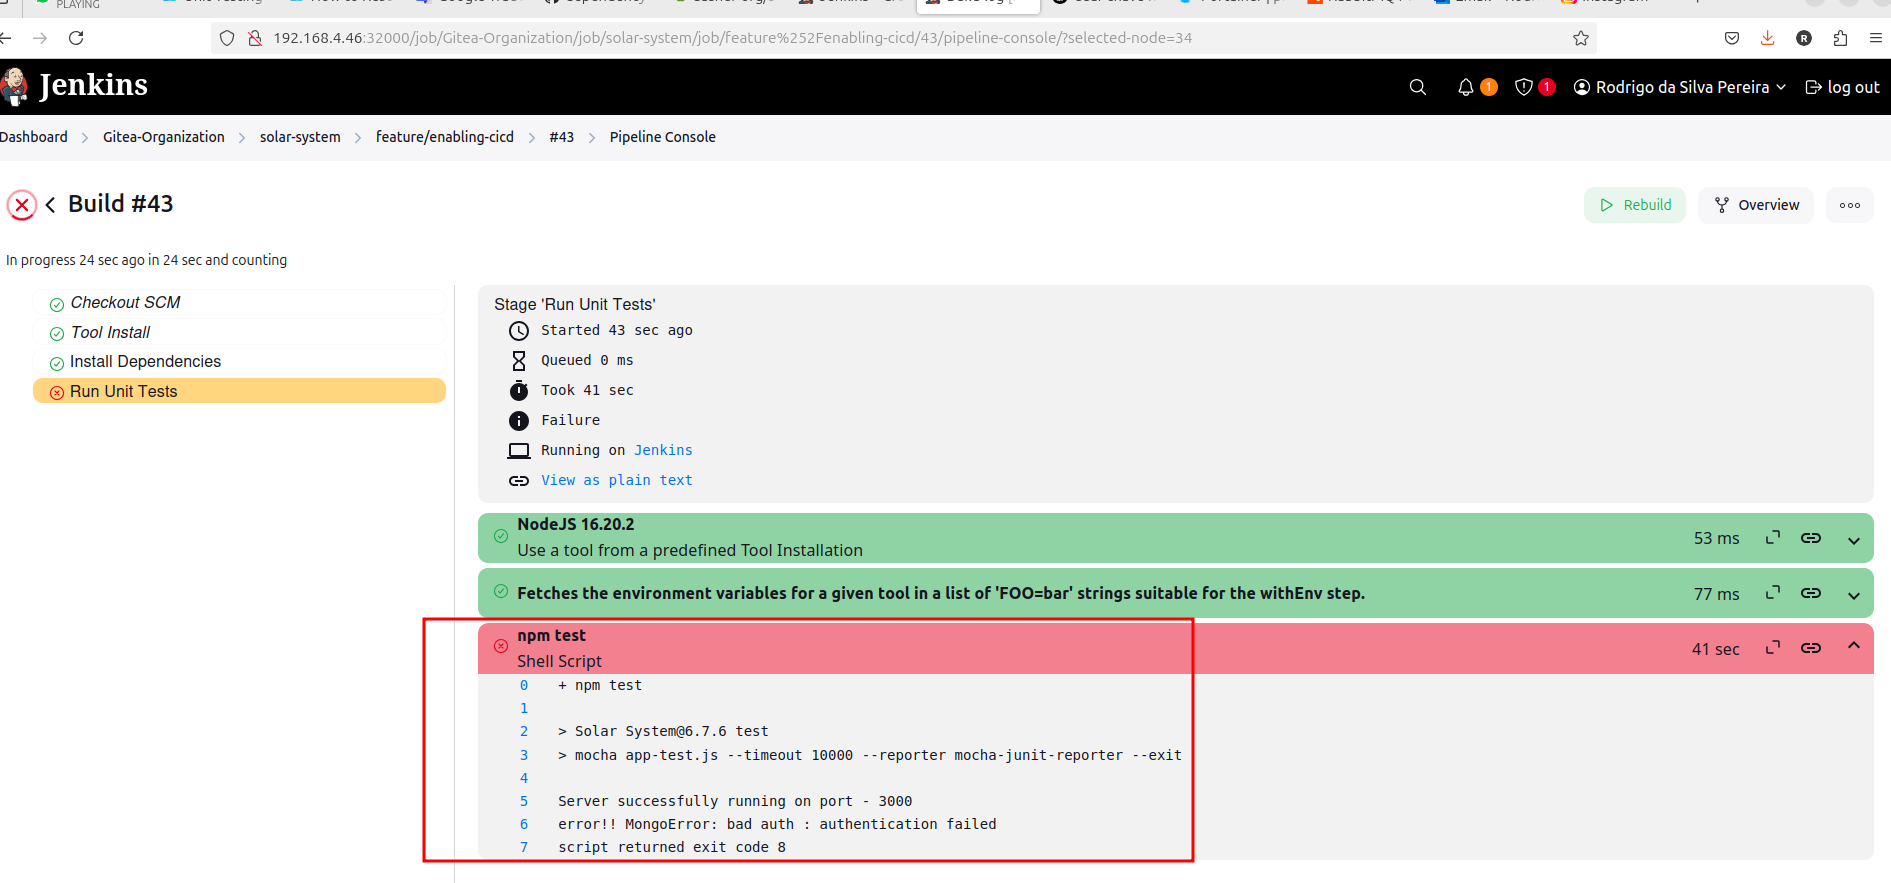Reload the page in browser
Screen dimensions: 1891x883
click(76, 38)
